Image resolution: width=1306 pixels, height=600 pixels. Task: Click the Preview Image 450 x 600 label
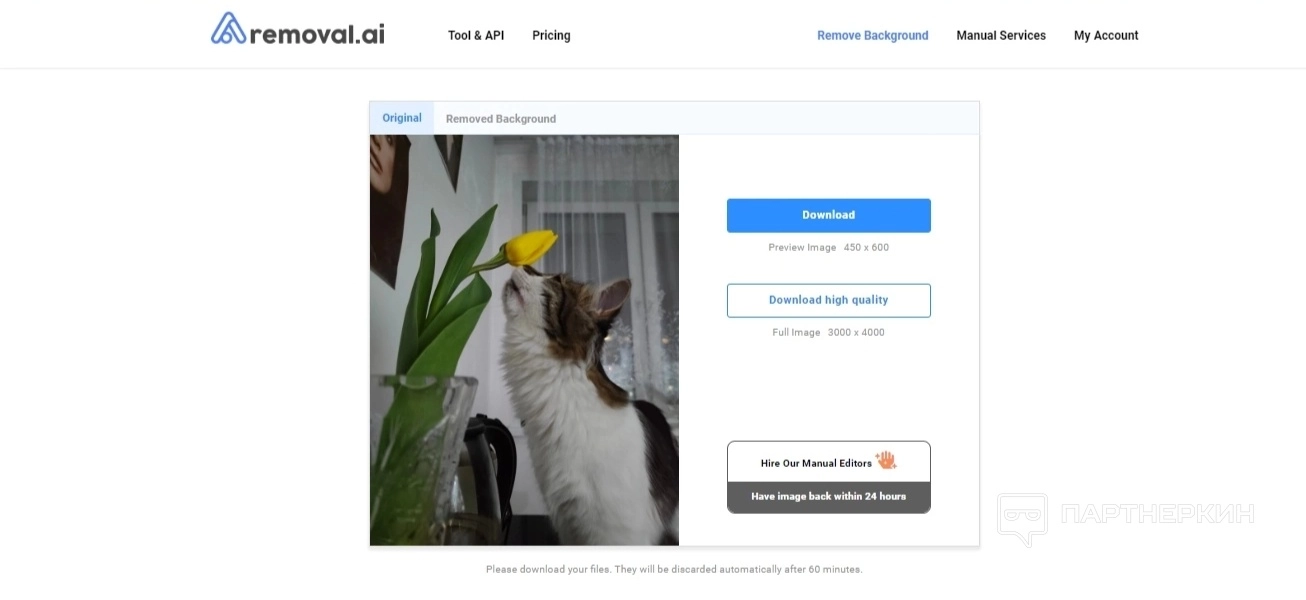point(829,247)
